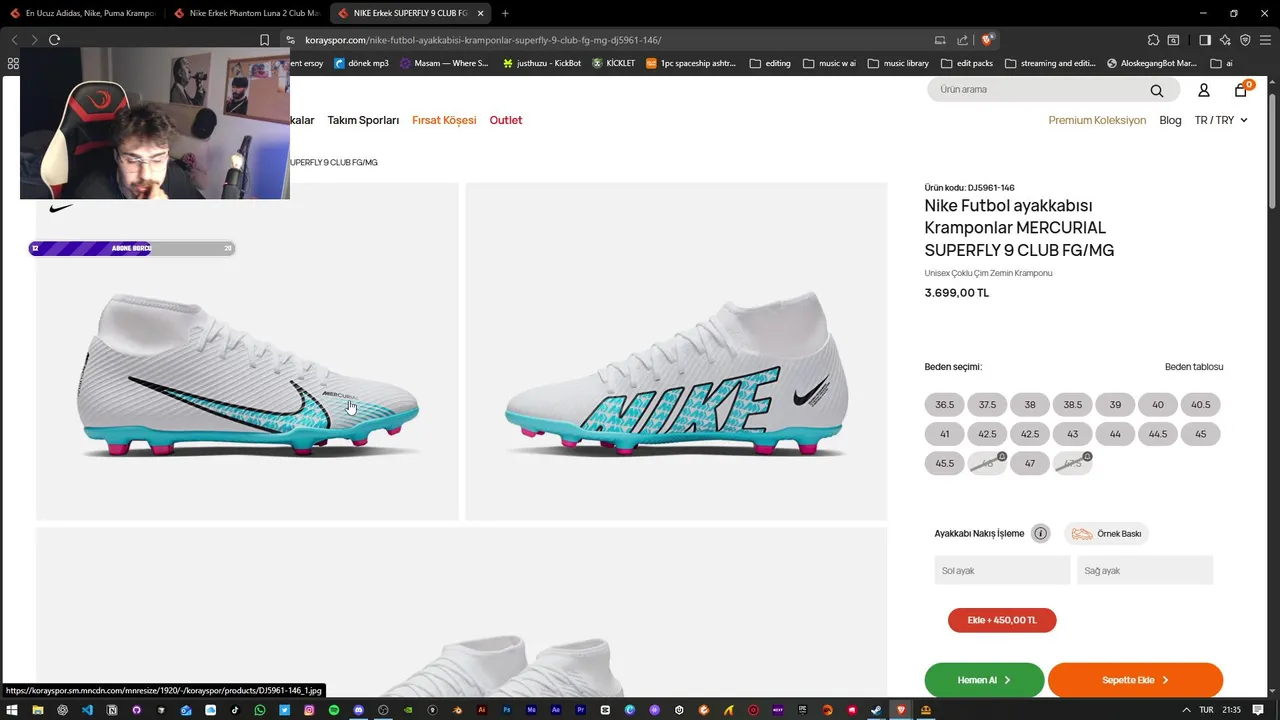Go back using the browser back arrow
The height and width of the screenshot is (720, 1280).
pyautogui.click(x=15, y=40)
